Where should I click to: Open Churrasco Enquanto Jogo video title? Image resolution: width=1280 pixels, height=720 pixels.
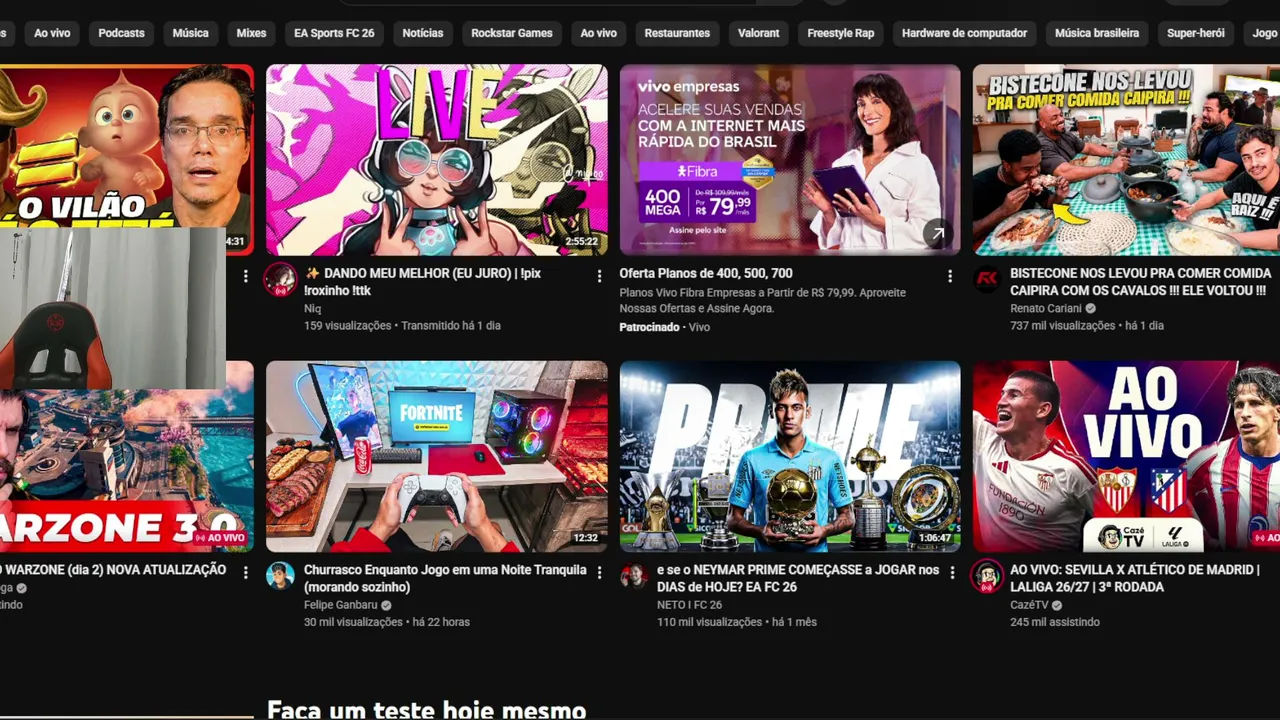click(445, 579)
